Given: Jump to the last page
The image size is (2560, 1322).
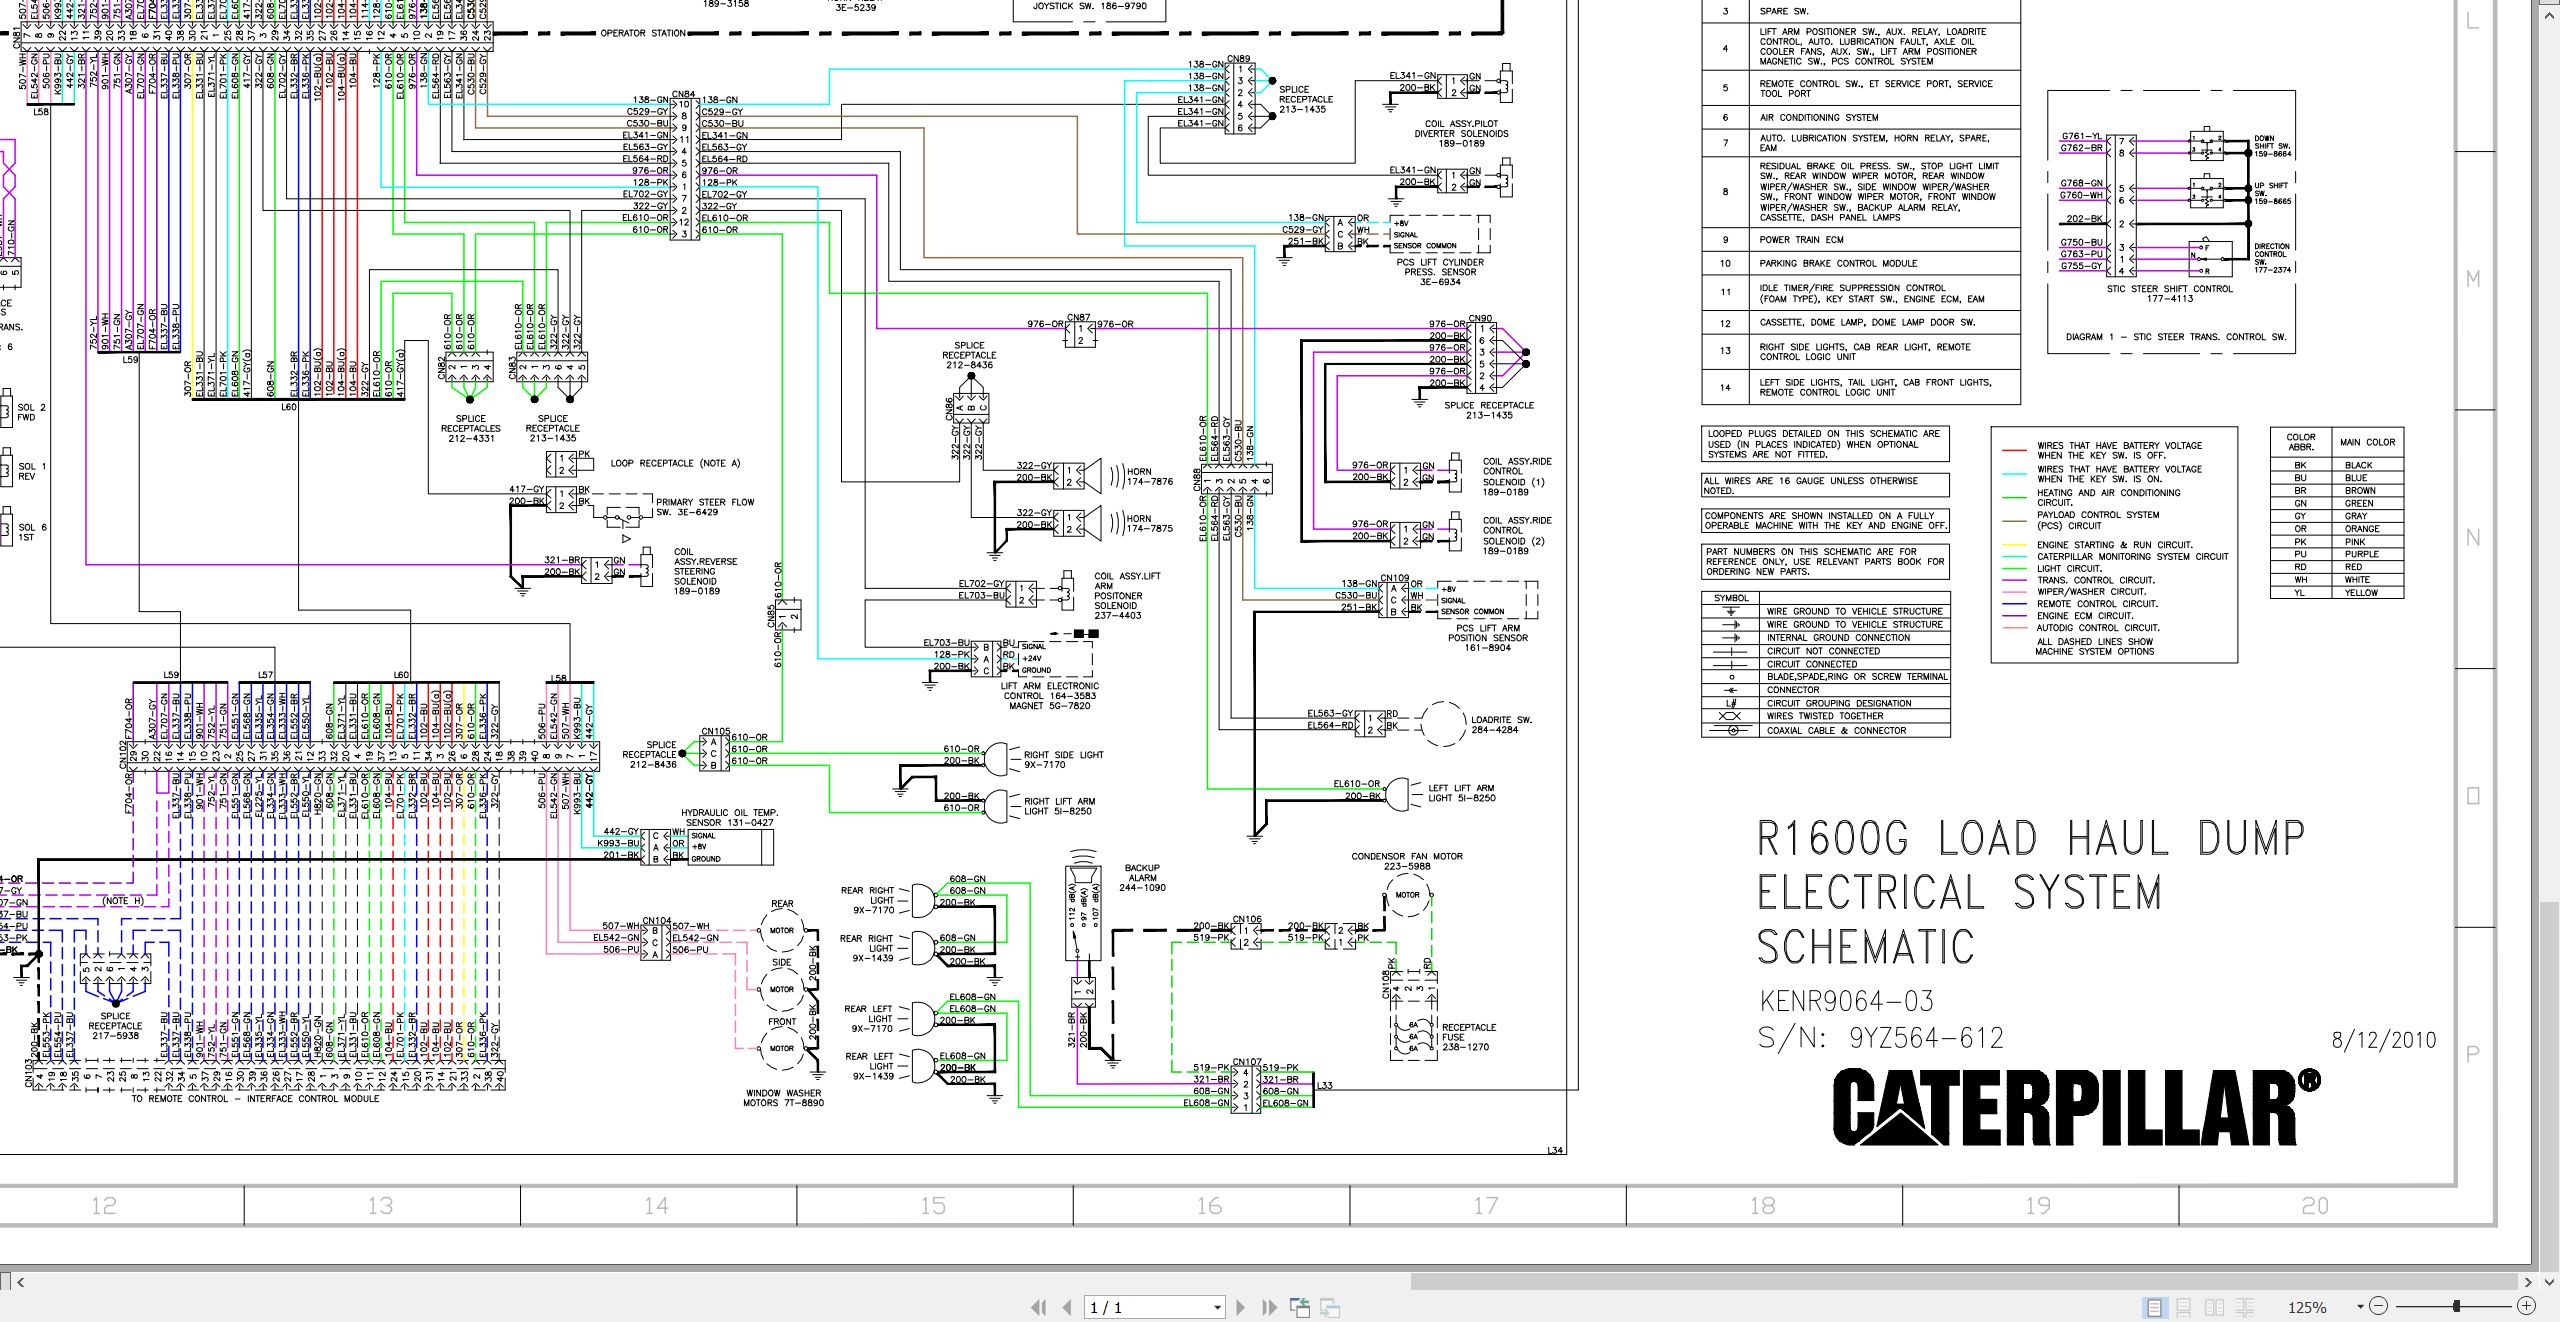Looking at the screenshot, I should pyautogui.click(x=1270, y=1307).
